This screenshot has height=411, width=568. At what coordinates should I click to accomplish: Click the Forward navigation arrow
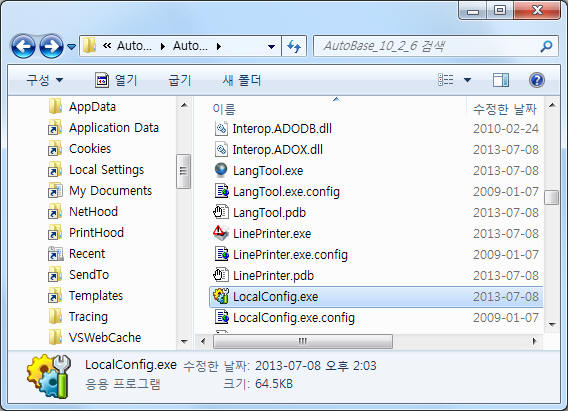(51, 46)
